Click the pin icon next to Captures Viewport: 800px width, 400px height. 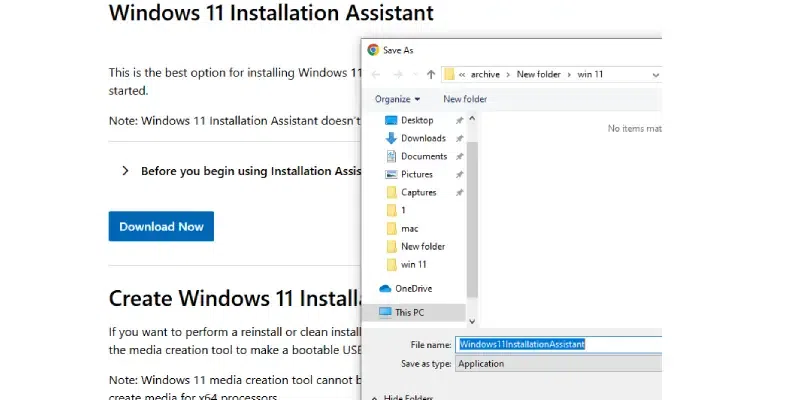point(459,192)
